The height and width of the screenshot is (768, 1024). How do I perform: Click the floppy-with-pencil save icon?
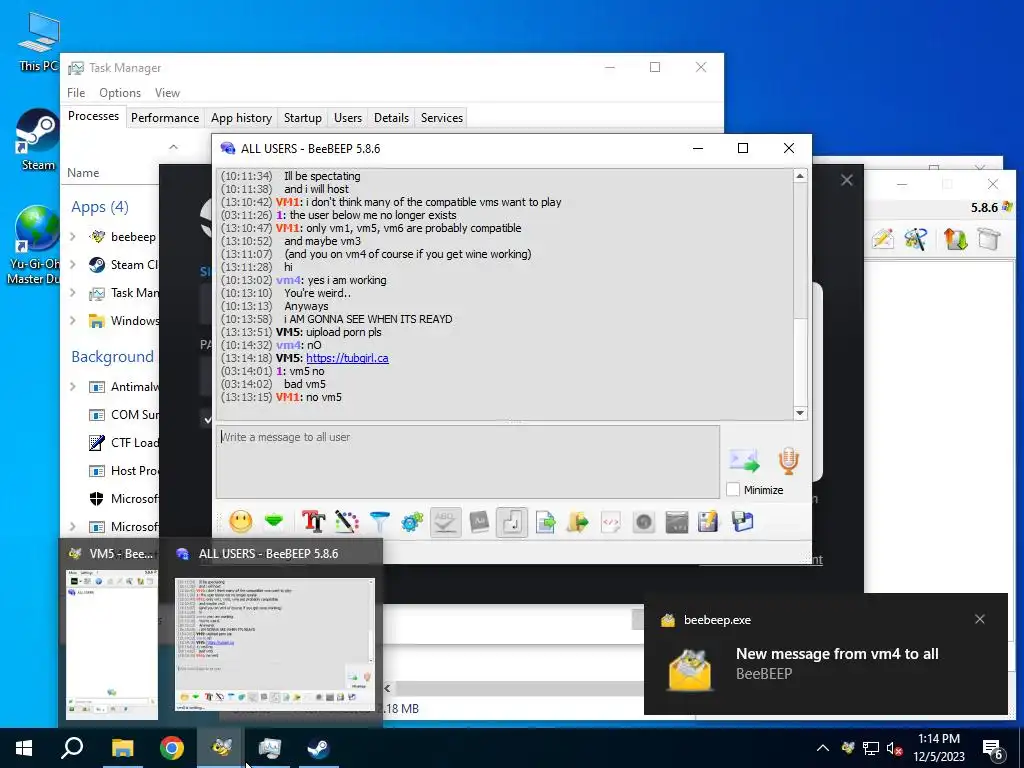click(709, 522)
